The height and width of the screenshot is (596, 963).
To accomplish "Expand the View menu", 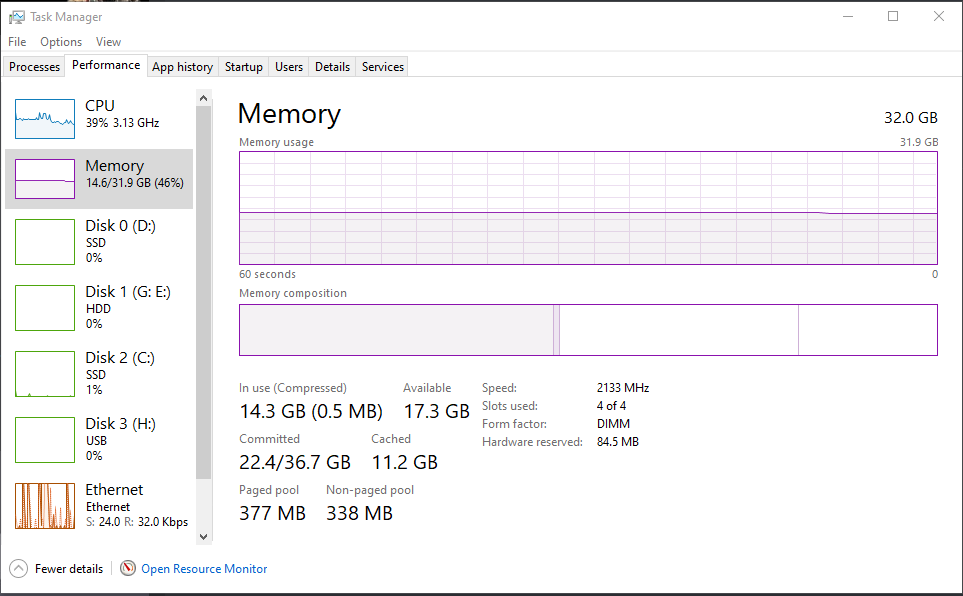I will pos(108,42).
